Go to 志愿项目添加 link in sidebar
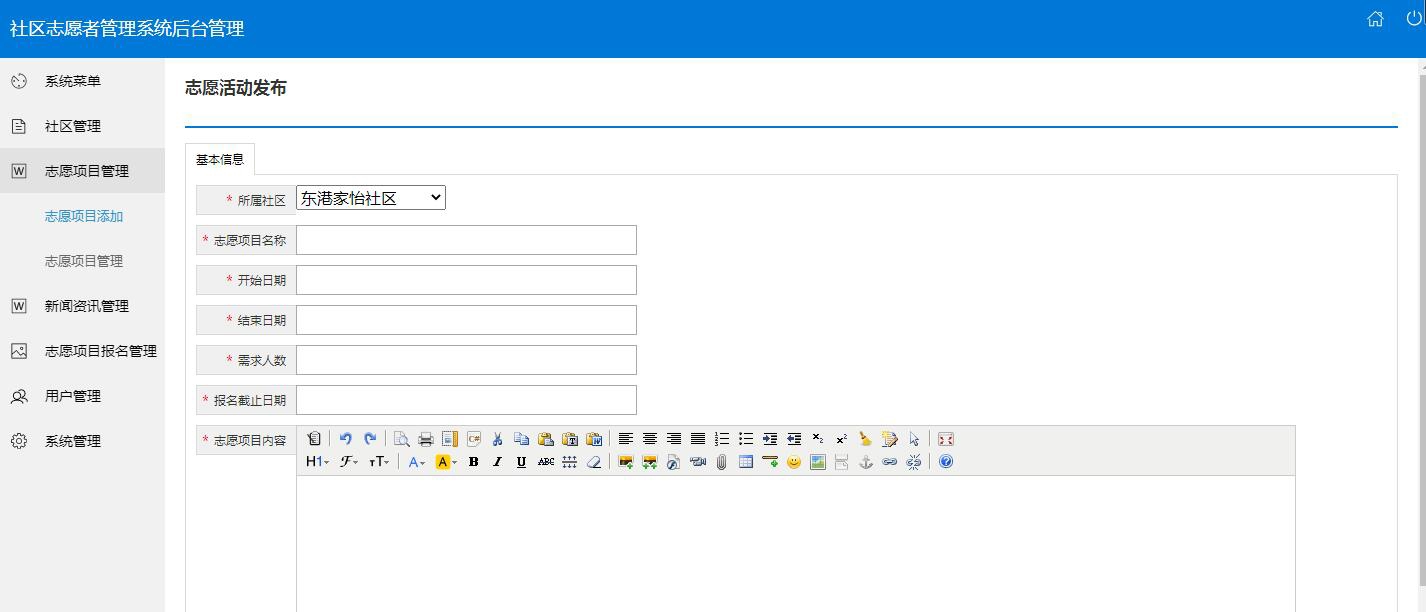This screenshot has width=1426, height=612. click(84, 216)
